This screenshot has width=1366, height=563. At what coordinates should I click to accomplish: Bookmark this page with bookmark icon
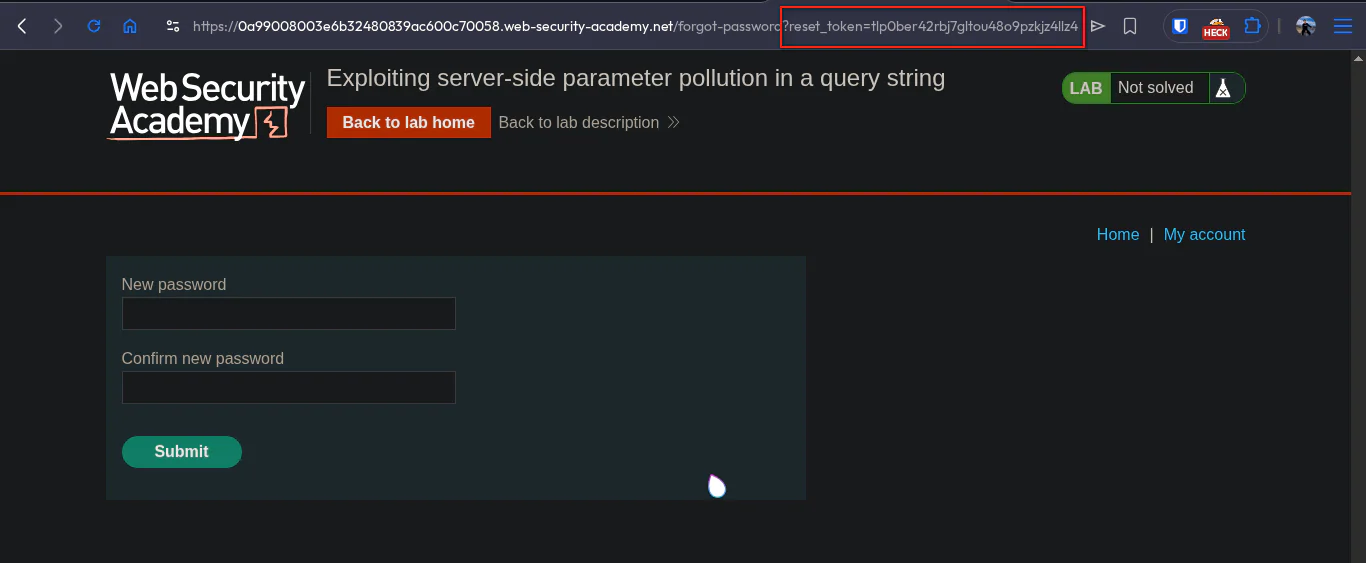(1130, 26)
